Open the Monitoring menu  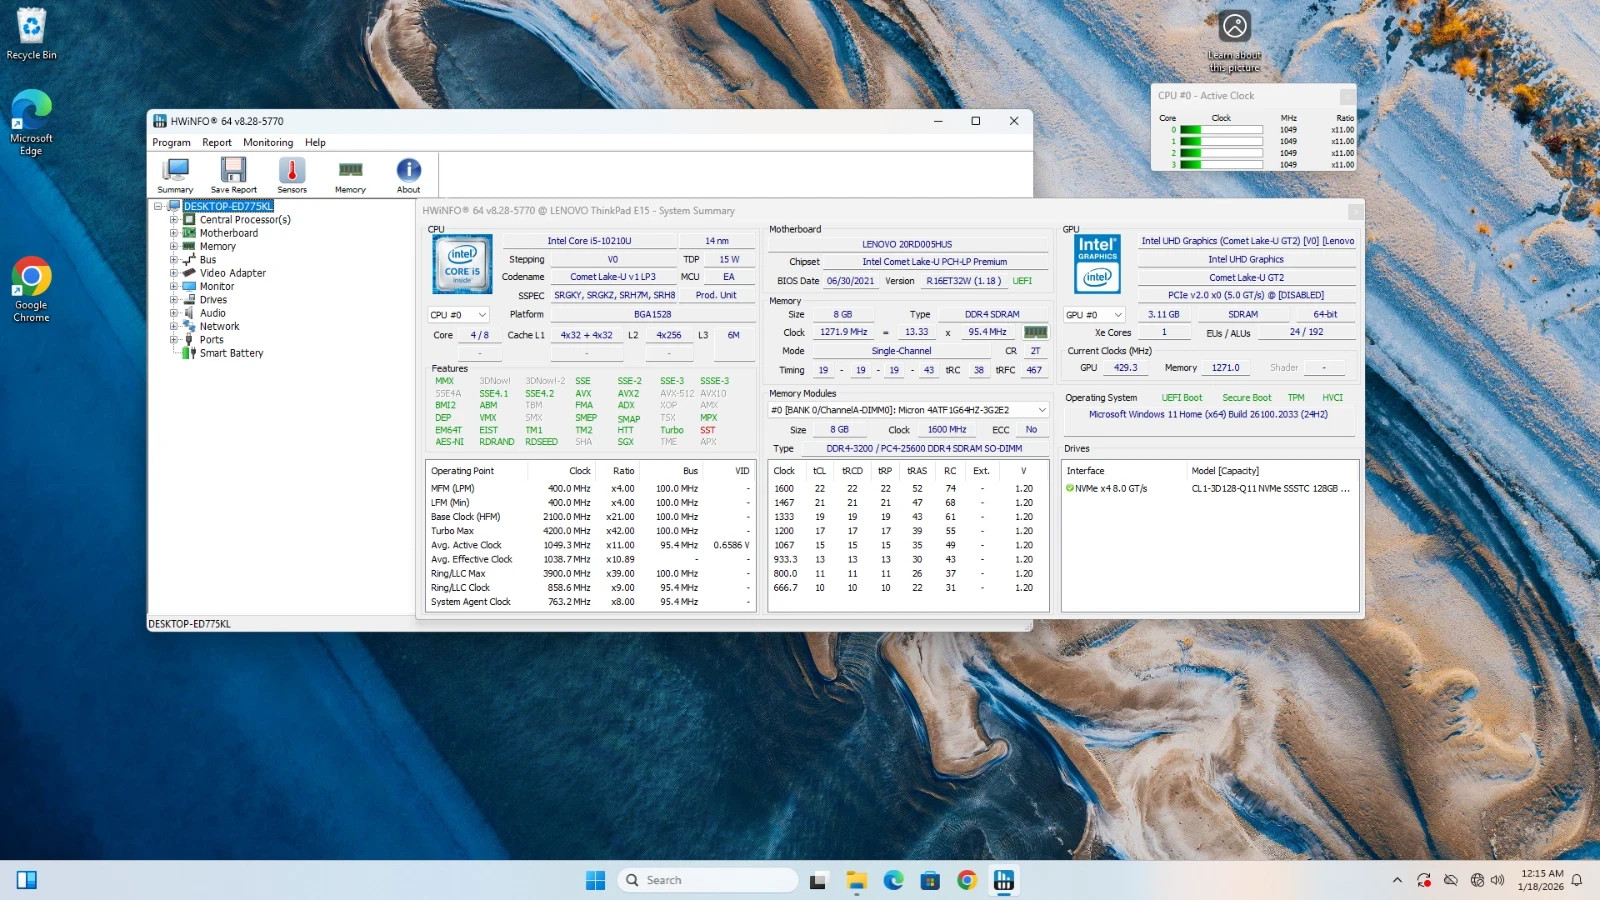tap(268, 143)
